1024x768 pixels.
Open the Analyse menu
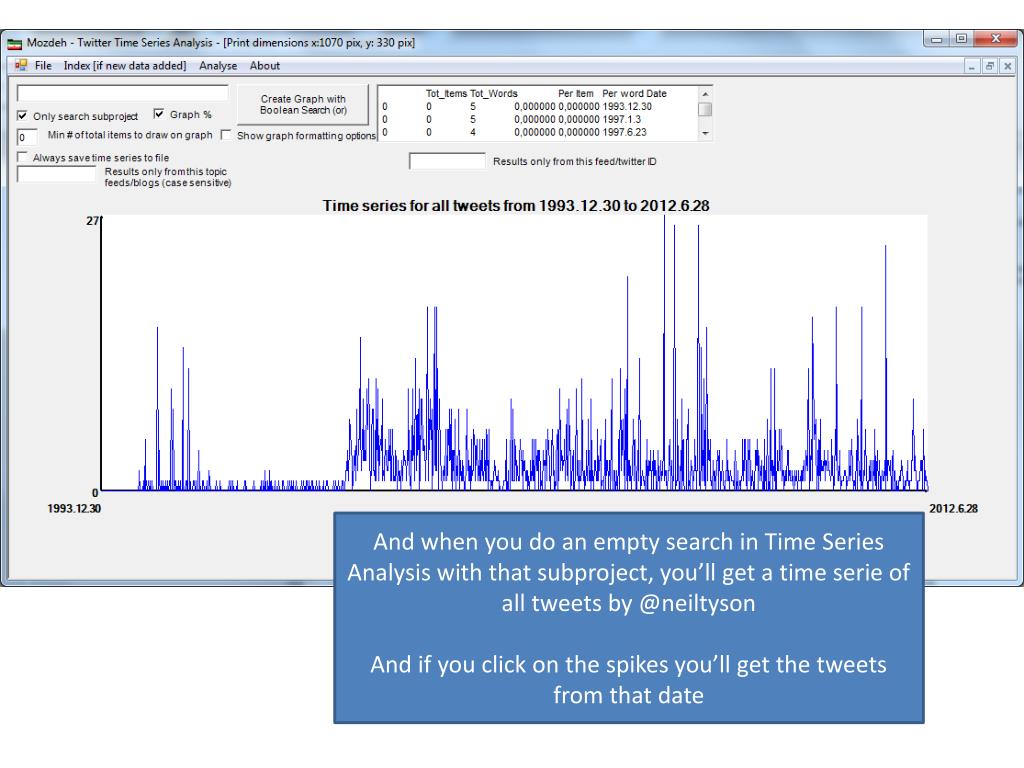point(218,65)
